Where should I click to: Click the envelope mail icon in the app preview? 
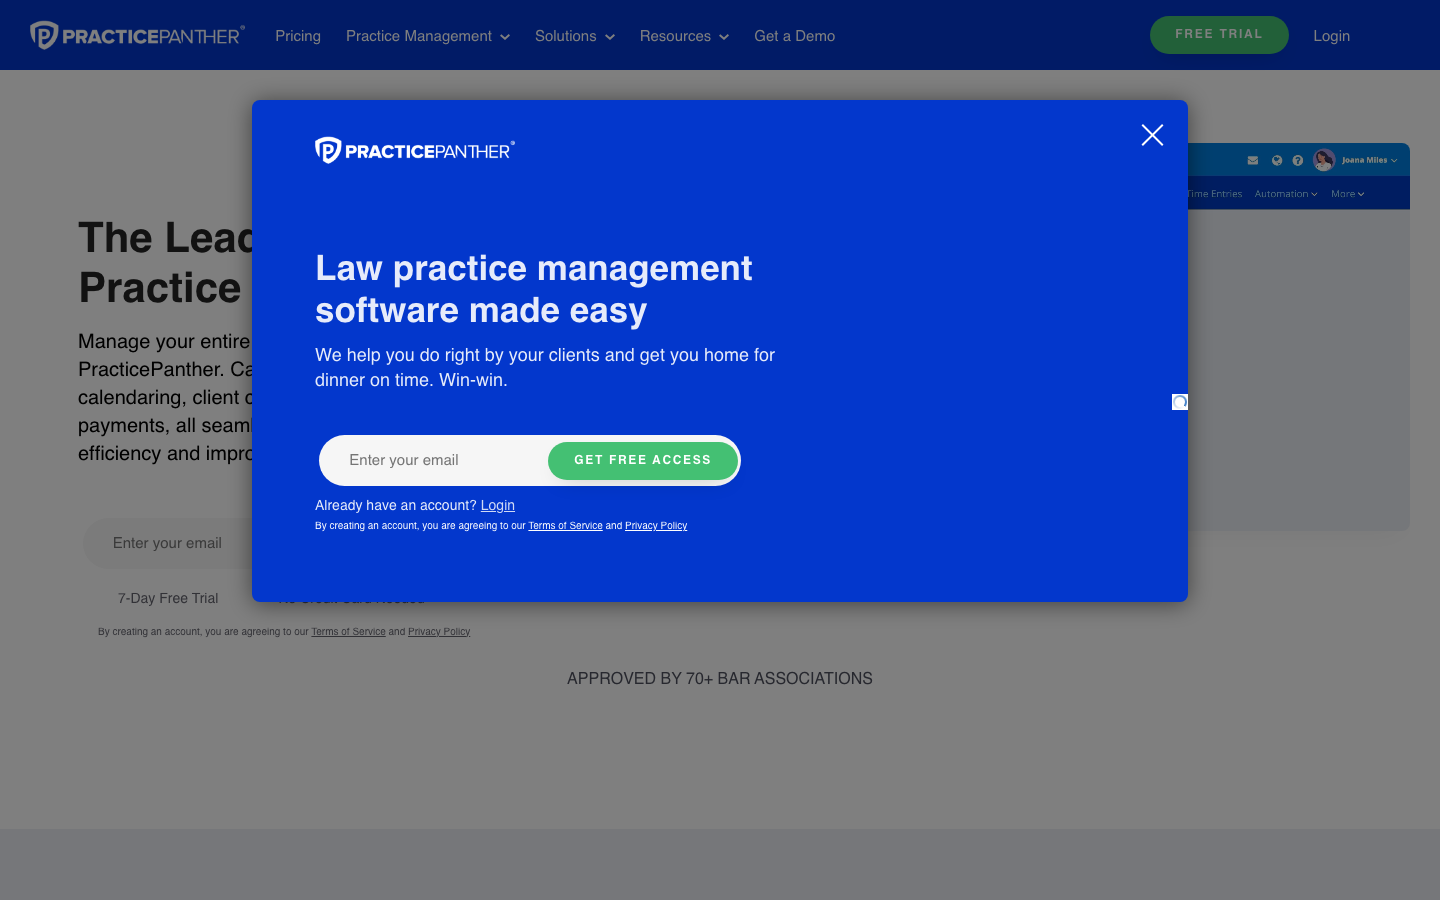coord(1253,160)
